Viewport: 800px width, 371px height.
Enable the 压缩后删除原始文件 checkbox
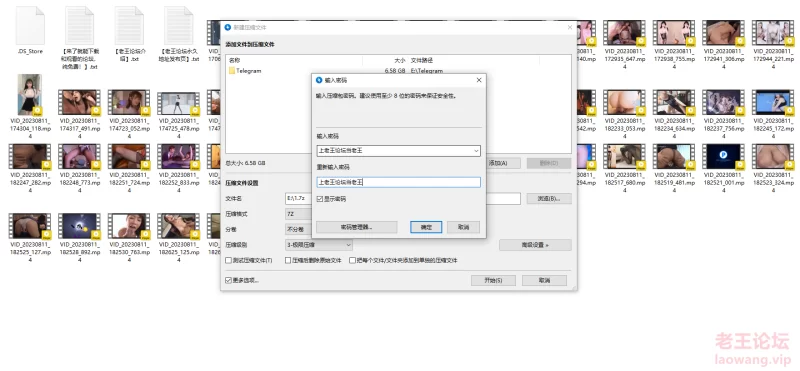288,260
